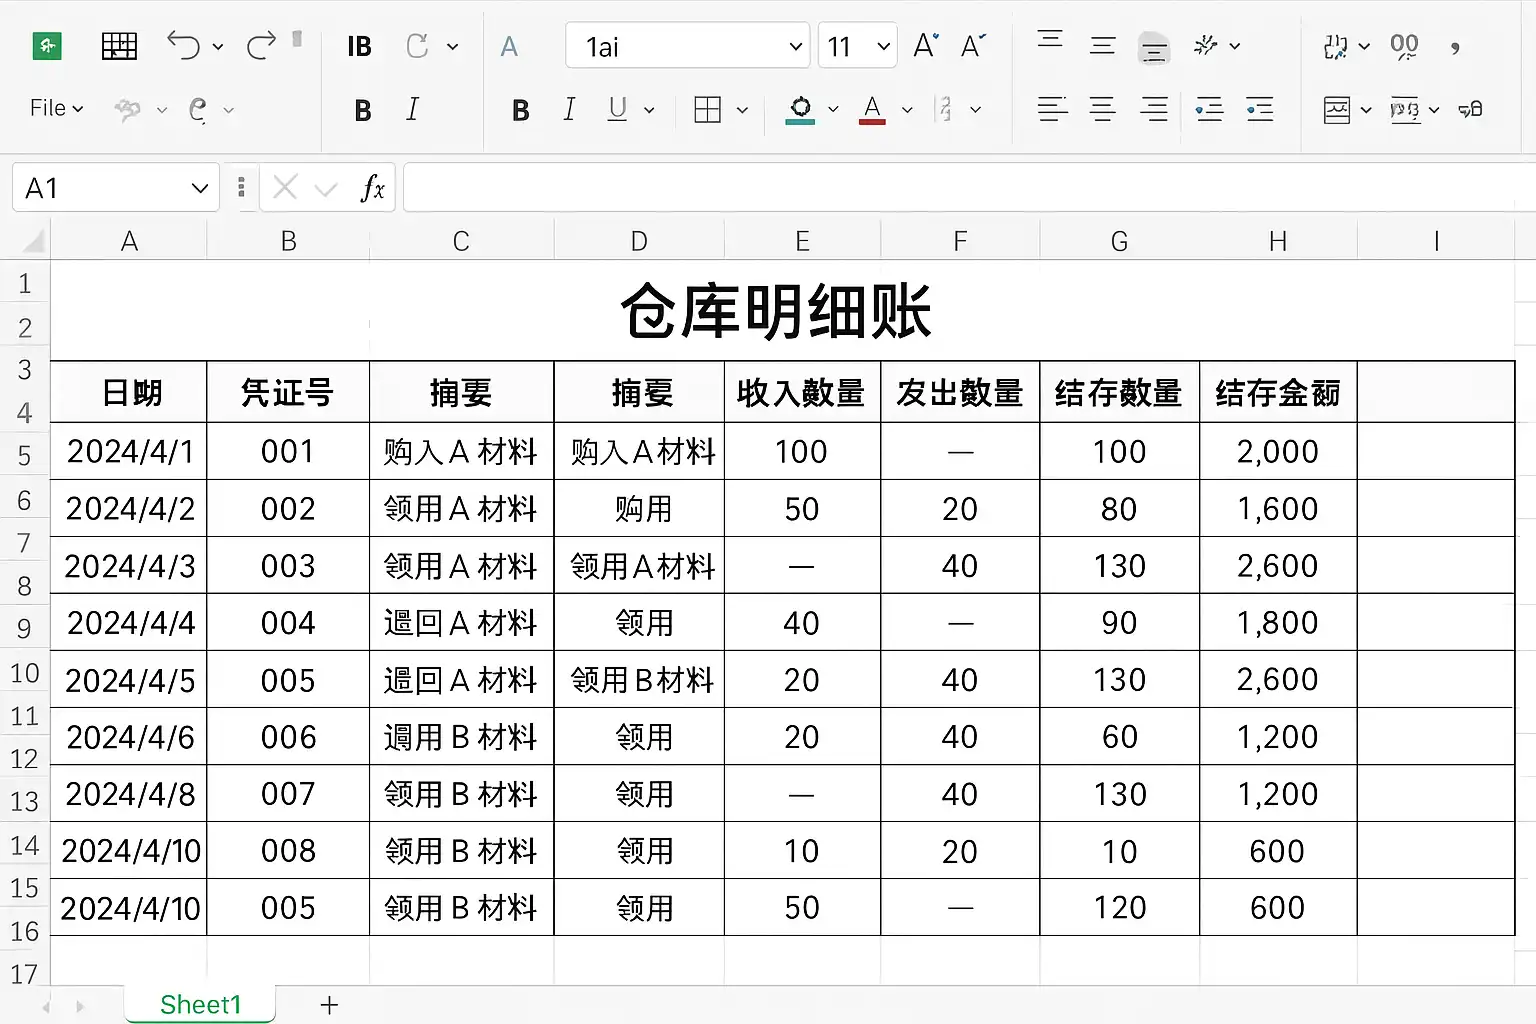Click the increase indent icon

click(x=1260, y=109)
